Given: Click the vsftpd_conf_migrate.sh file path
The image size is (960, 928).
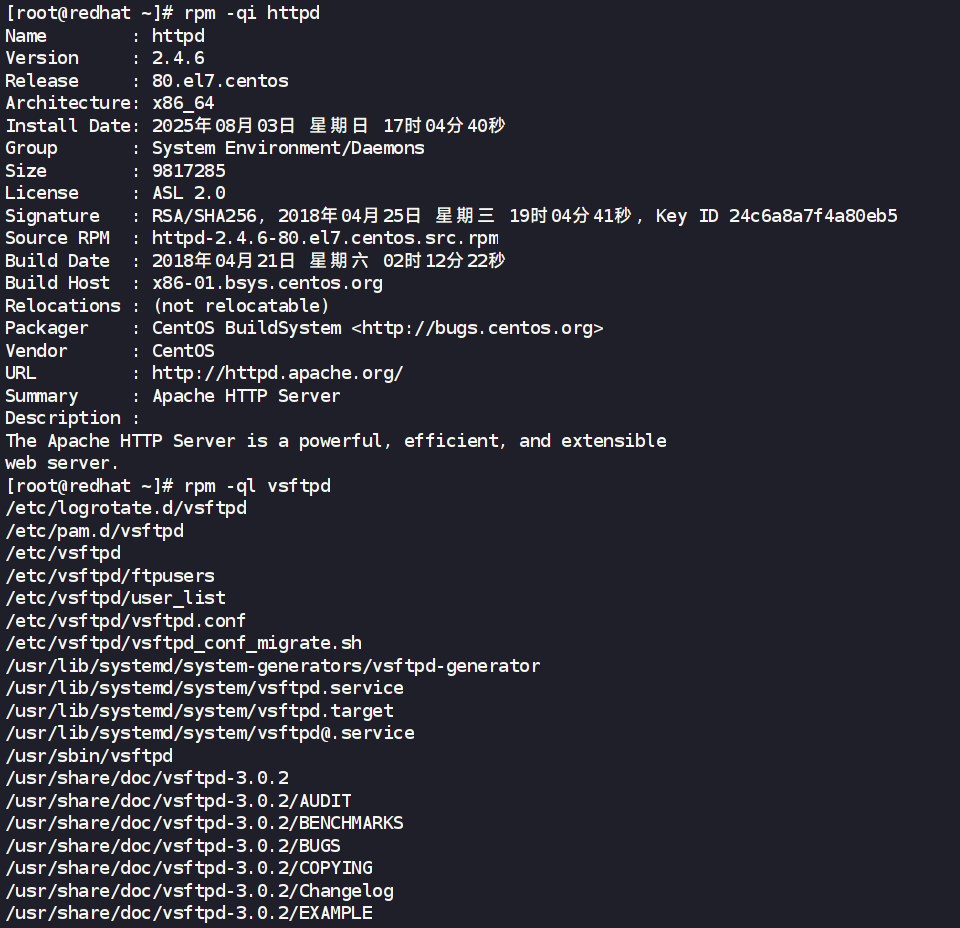Looking at the screenshot, I should 184,643.
